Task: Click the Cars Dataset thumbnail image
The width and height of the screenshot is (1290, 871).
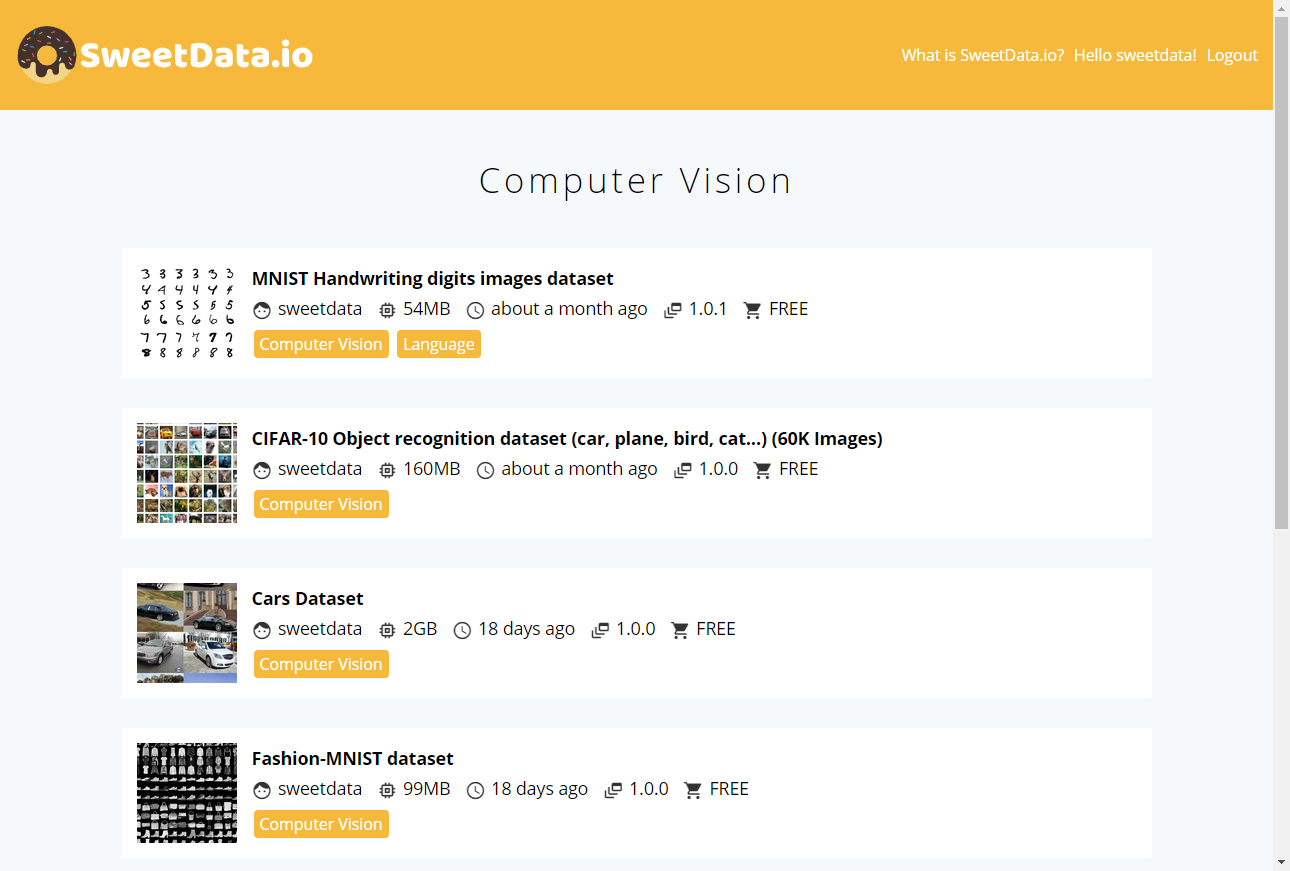Action: tap(187, 633)
